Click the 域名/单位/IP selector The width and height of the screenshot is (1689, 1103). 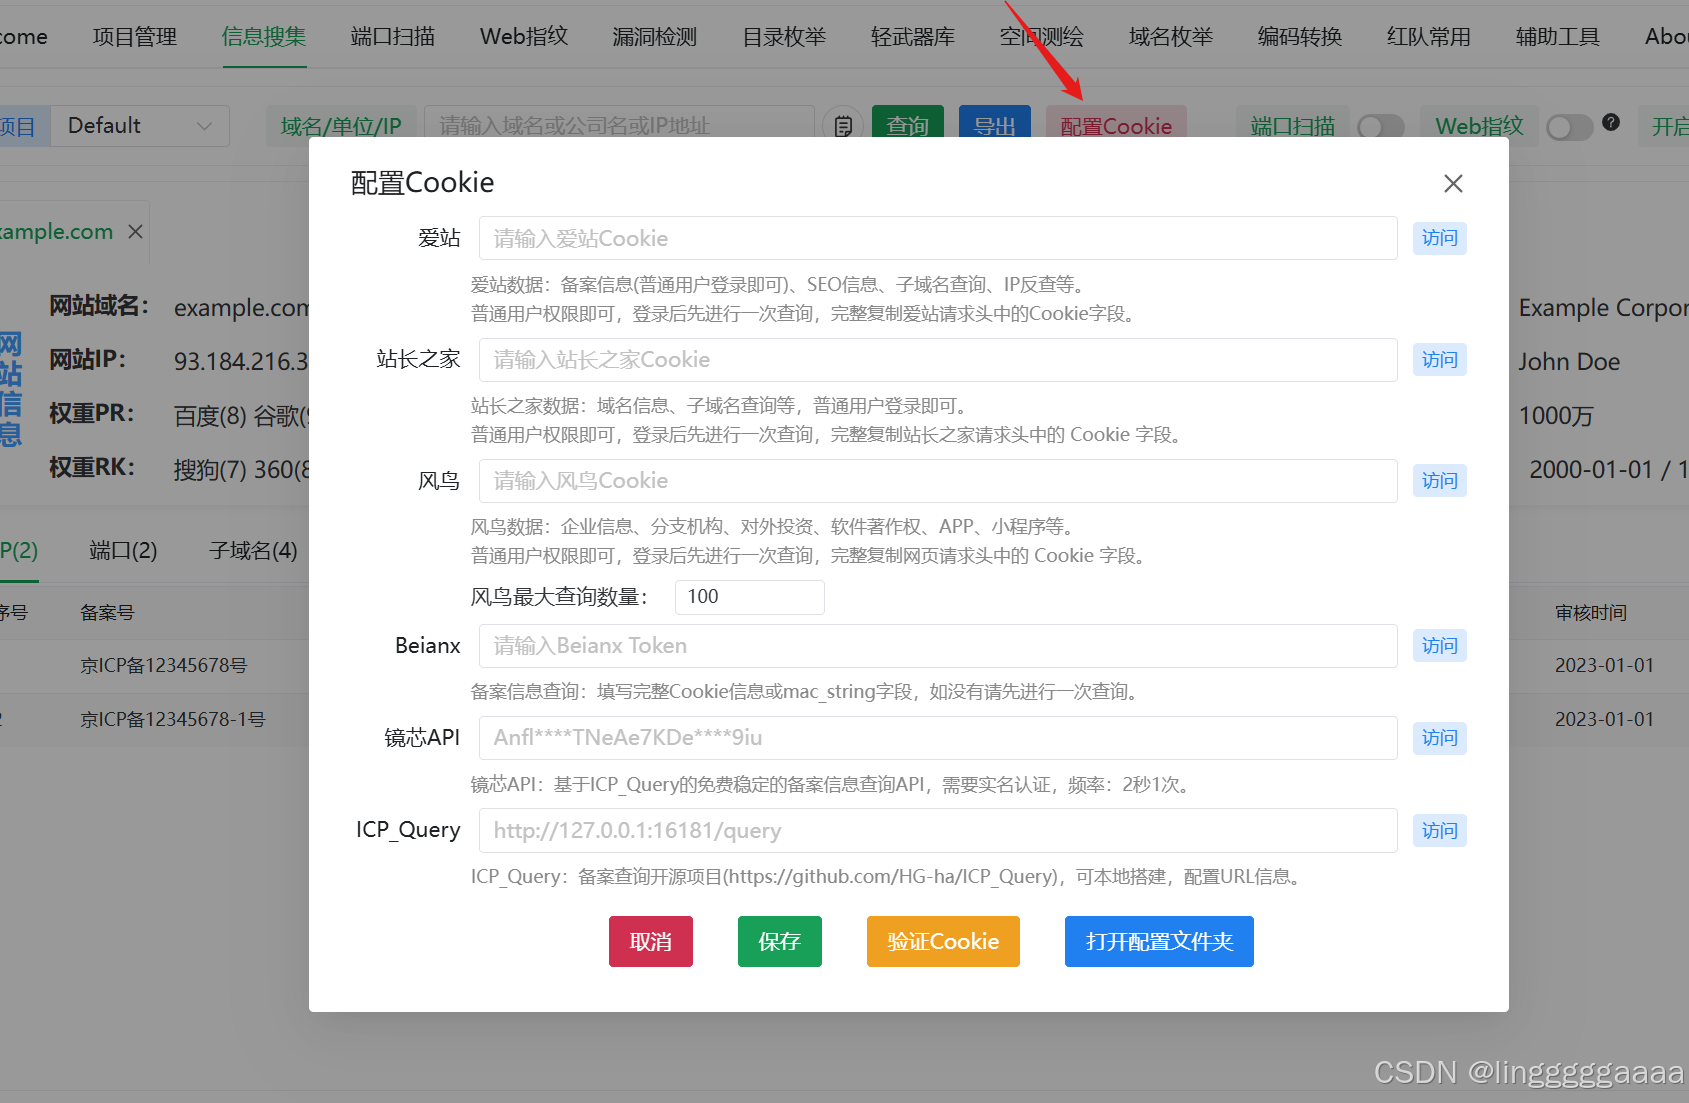pyautogui.click(x=341, y=125)
